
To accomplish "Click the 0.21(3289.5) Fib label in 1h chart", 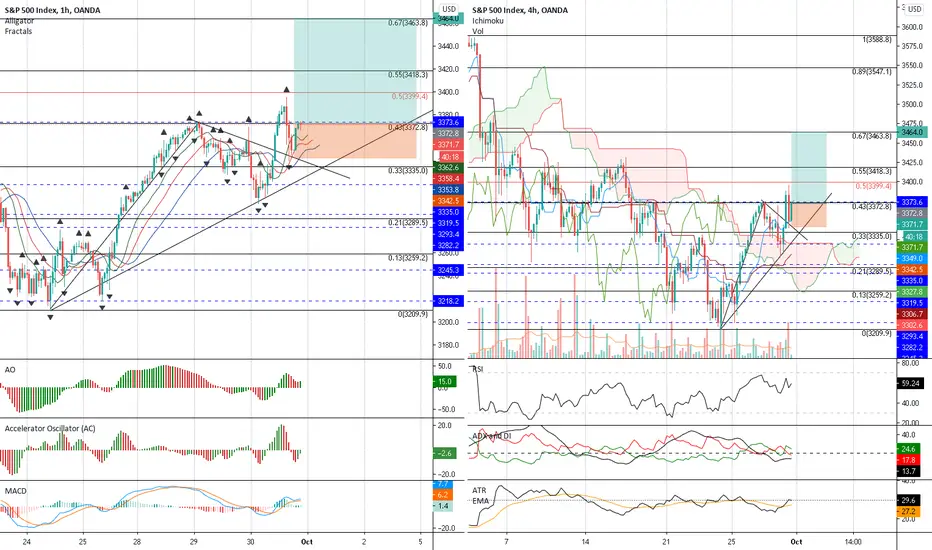I will pos(408,222).
